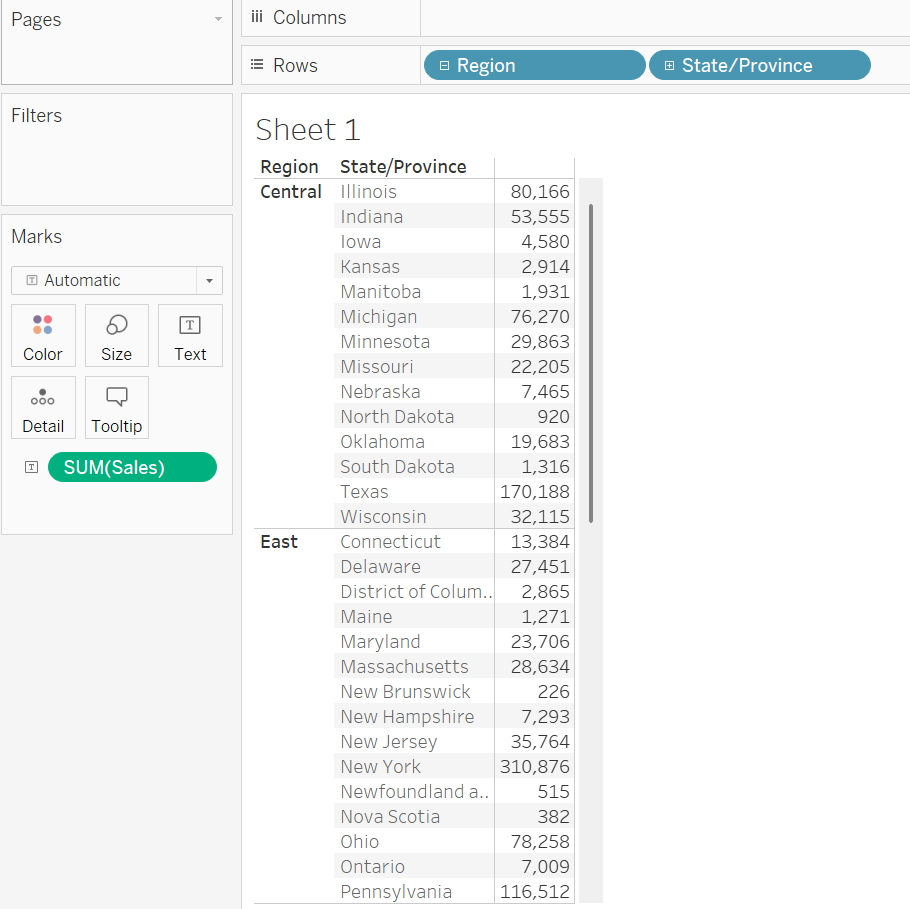Expand the State/Province pill hierarchy
Viewport: 910px width, 909px height.
tap(669, 66)
